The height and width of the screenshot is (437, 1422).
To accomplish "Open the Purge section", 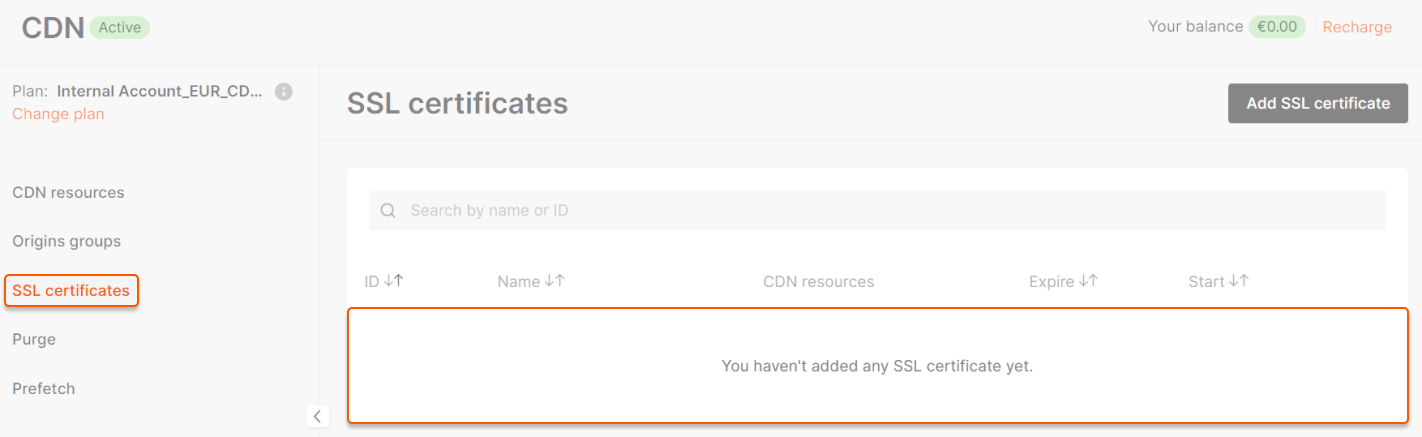I will tap(34, 339).
